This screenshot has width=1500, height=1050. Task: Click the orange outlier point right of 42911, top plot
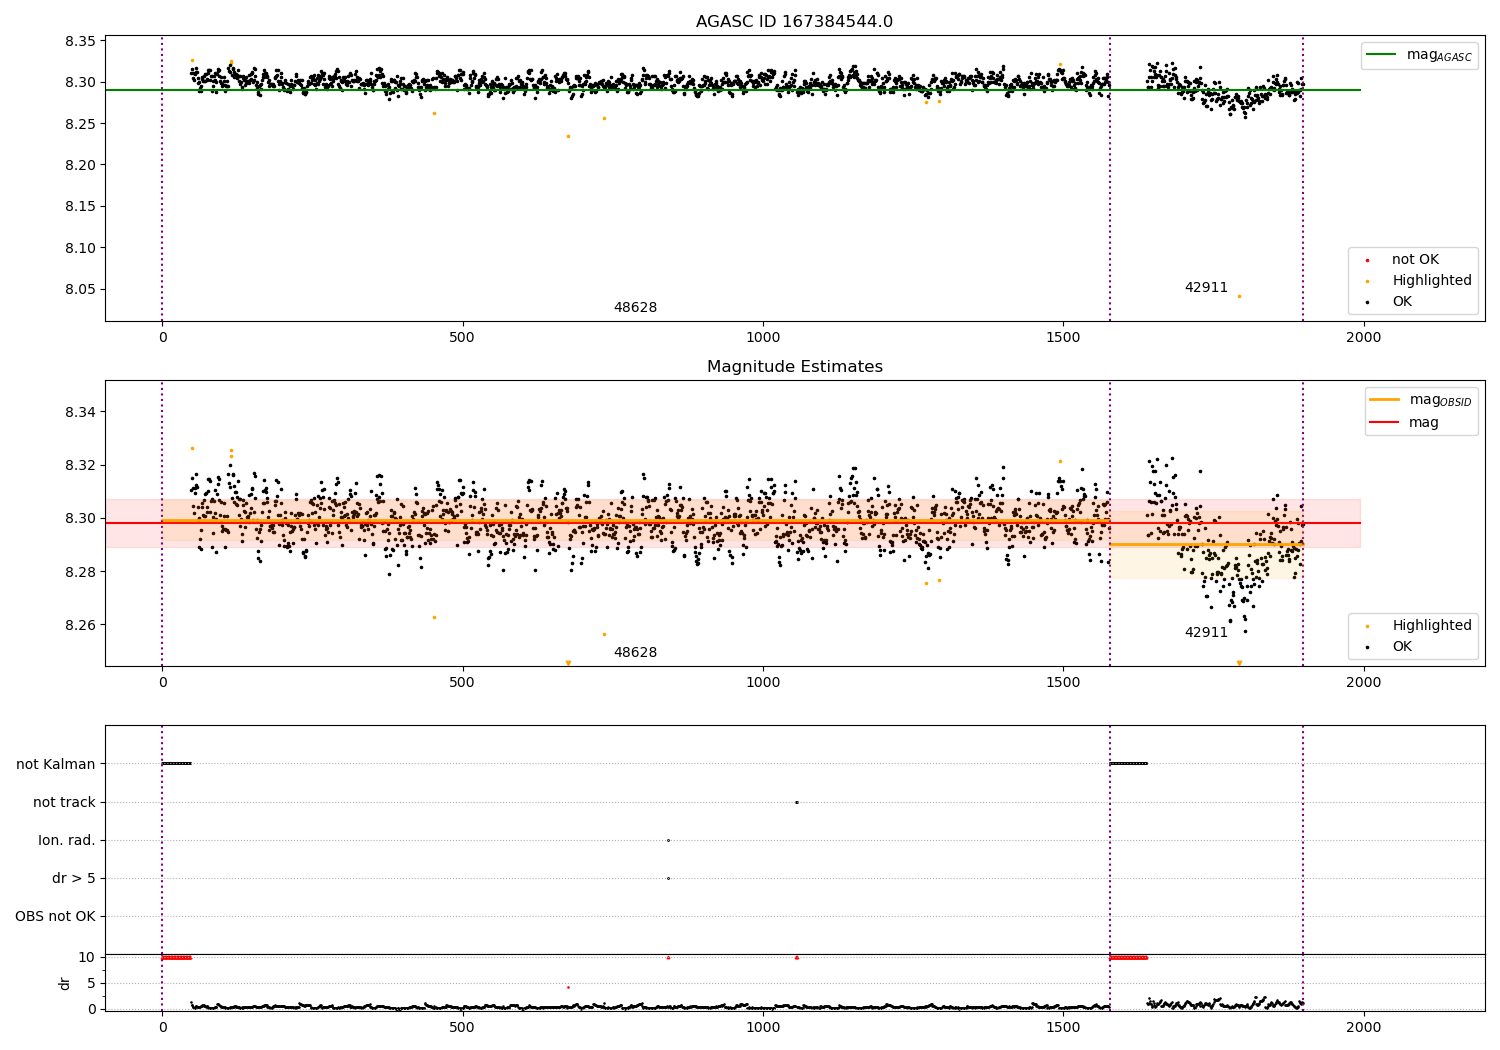tap(1239, 296)
